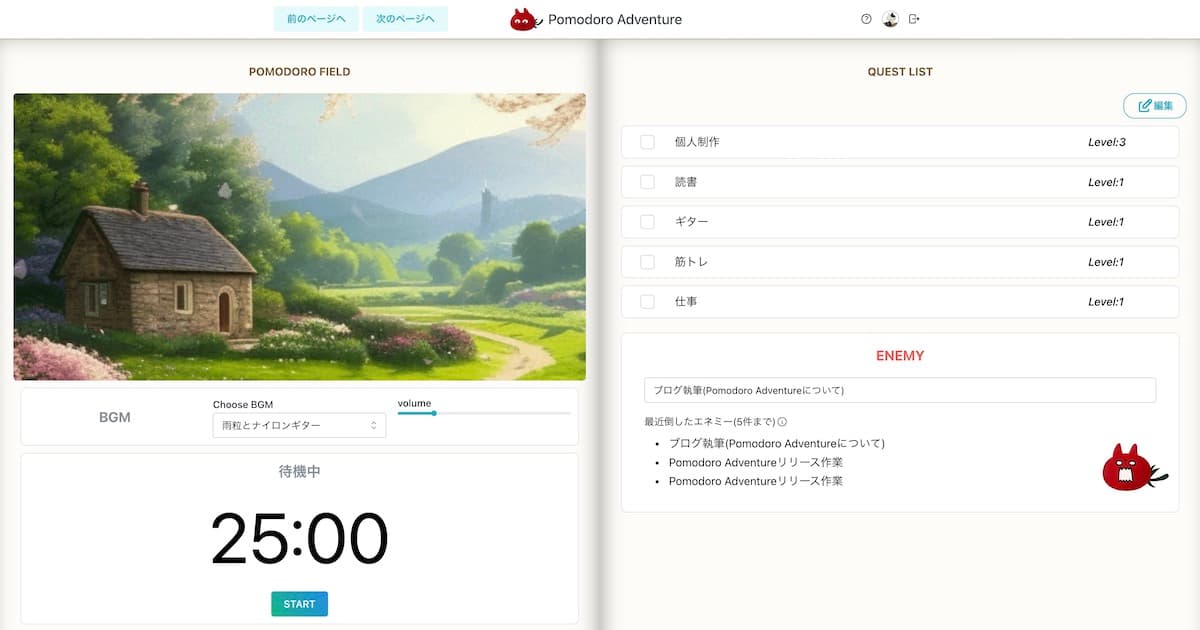Click the enemy name input field
Screen dimensions: 1200x630
(x=899, y=390)
